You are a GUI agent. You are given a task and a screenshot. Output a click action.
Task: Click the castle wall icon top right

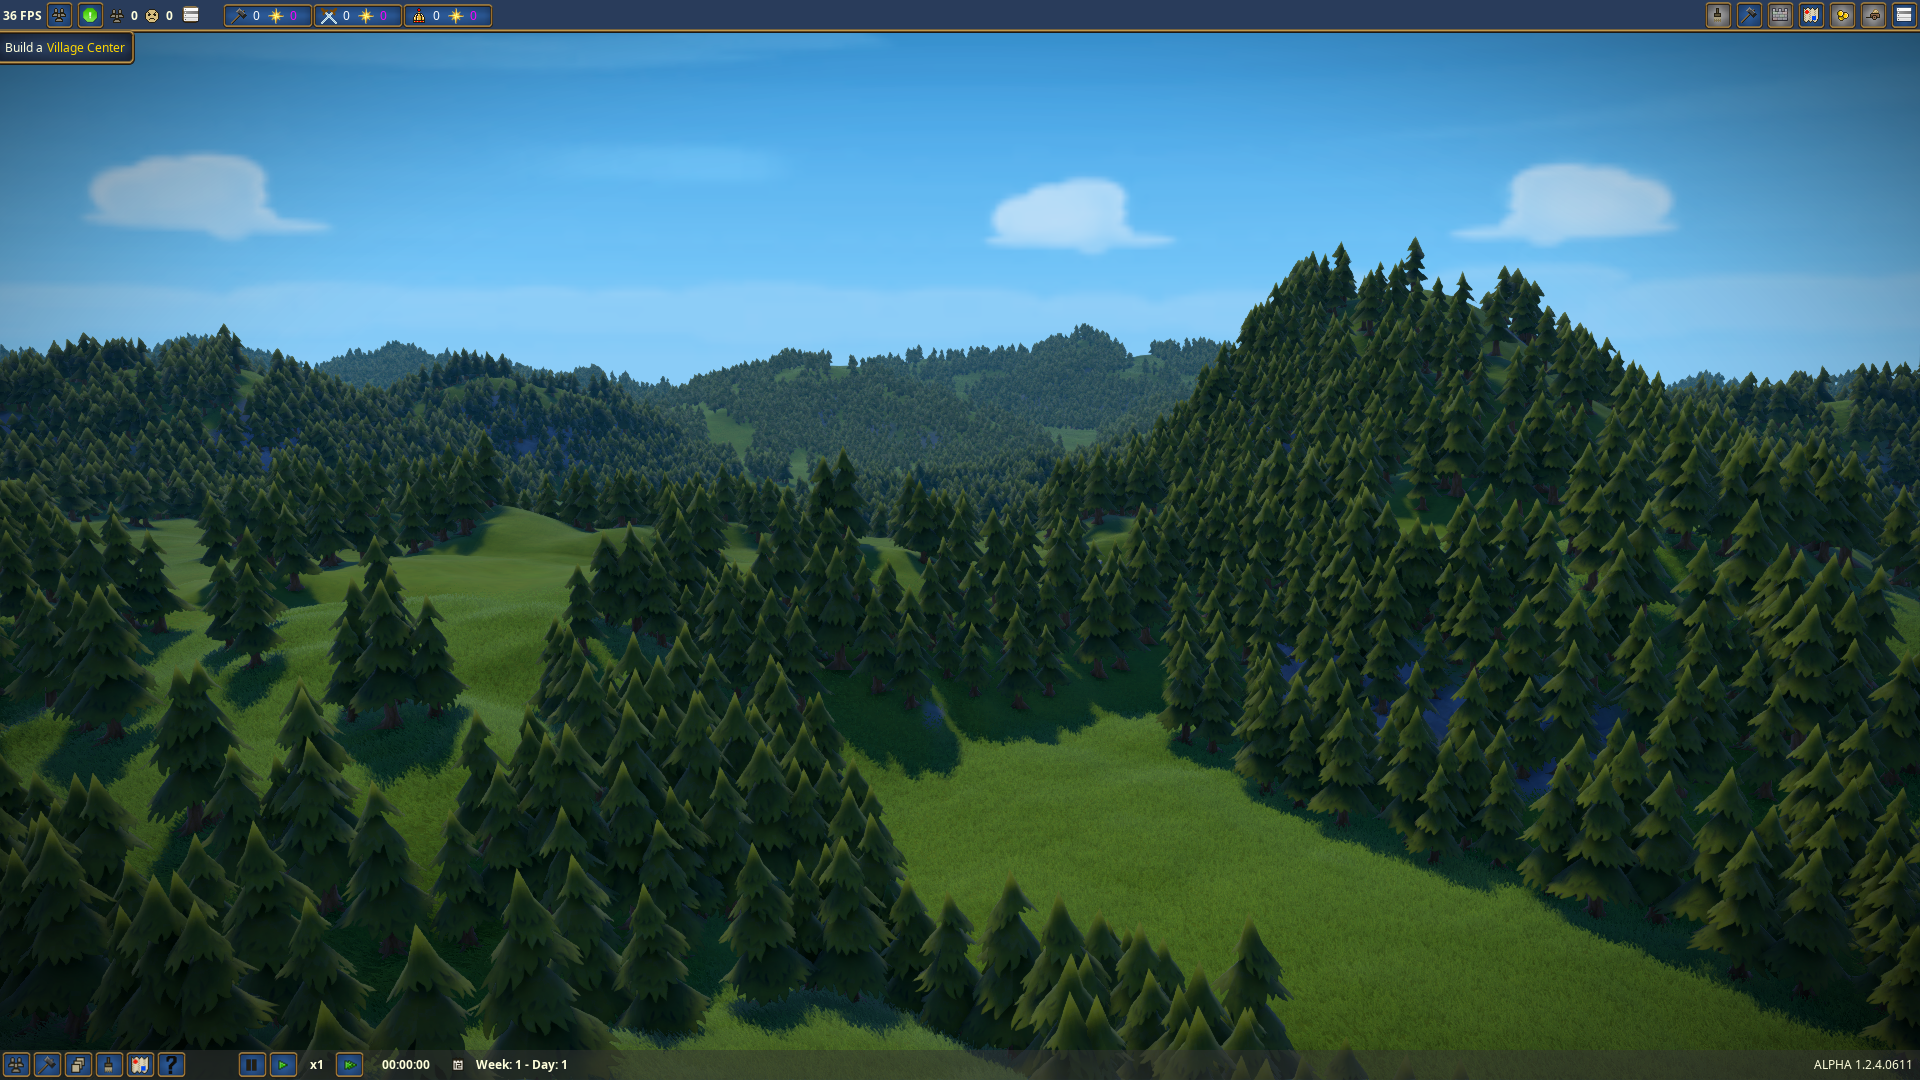[x=1780, y=15]
